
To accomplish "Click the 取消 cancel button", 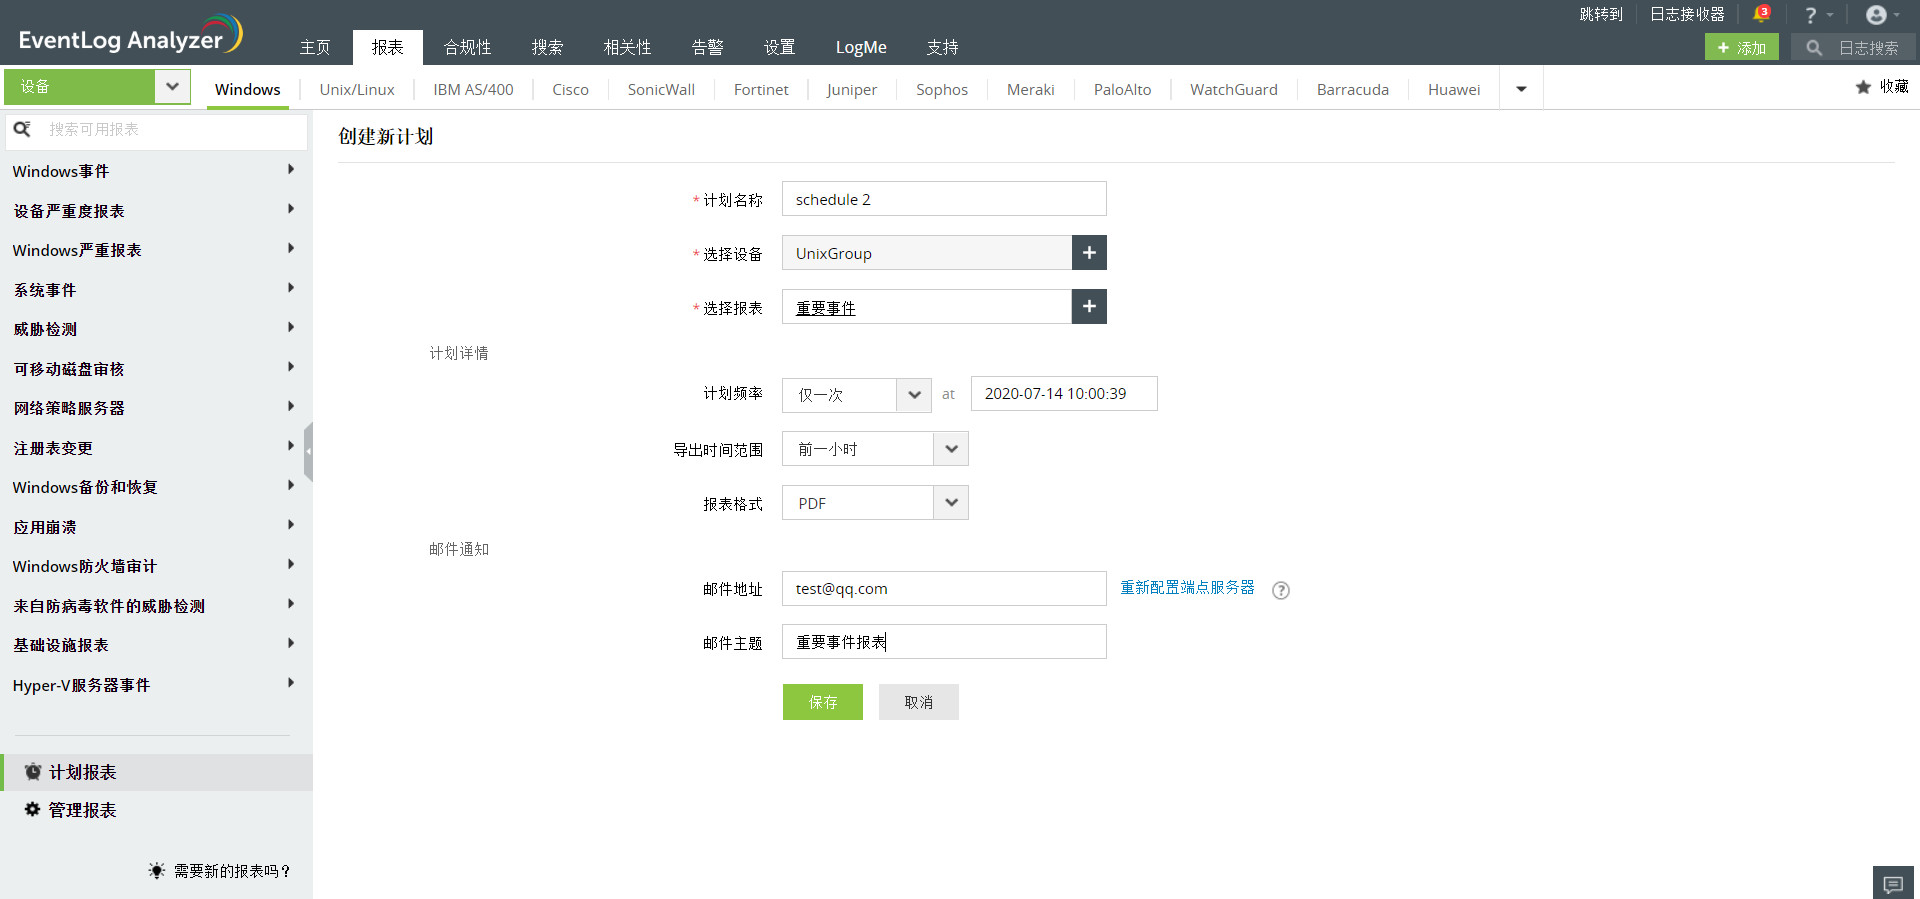I will point(918,702).
